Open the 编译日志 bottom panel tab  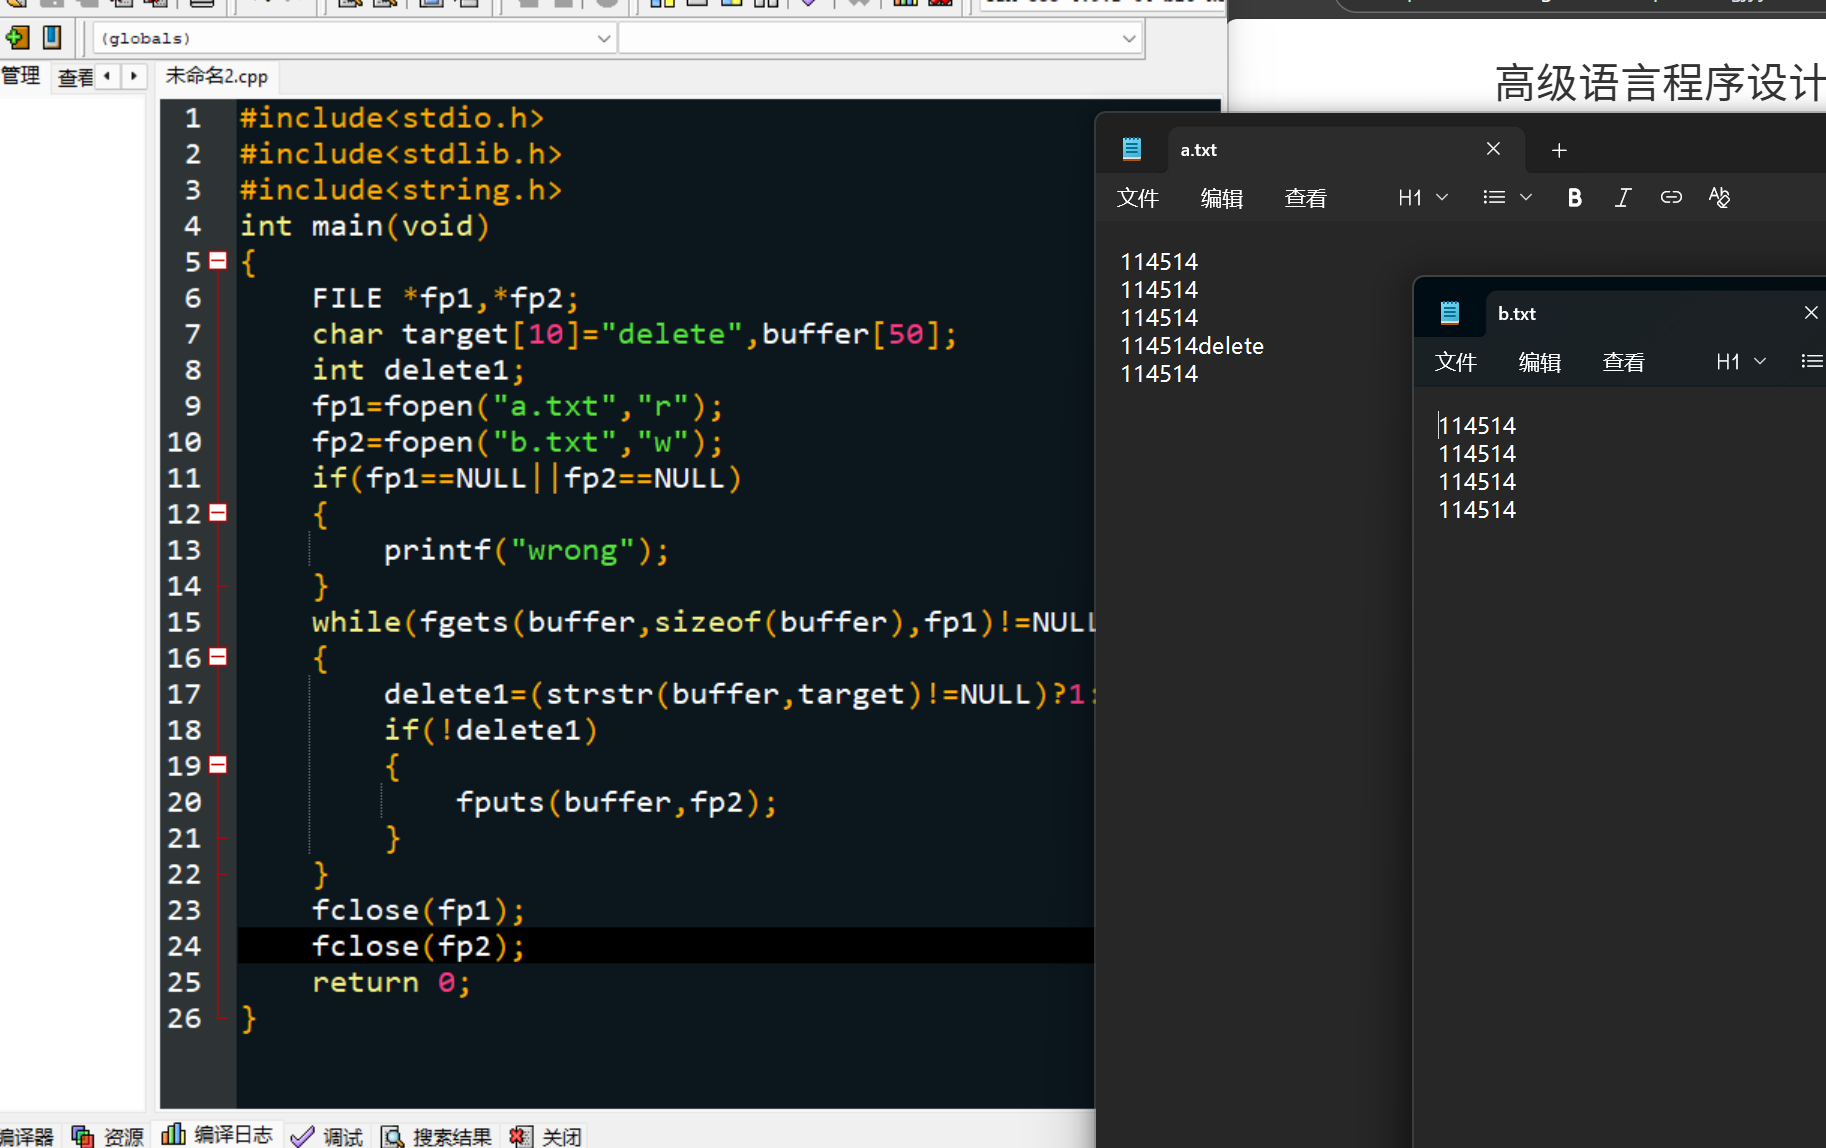(x=217, y=1135)
